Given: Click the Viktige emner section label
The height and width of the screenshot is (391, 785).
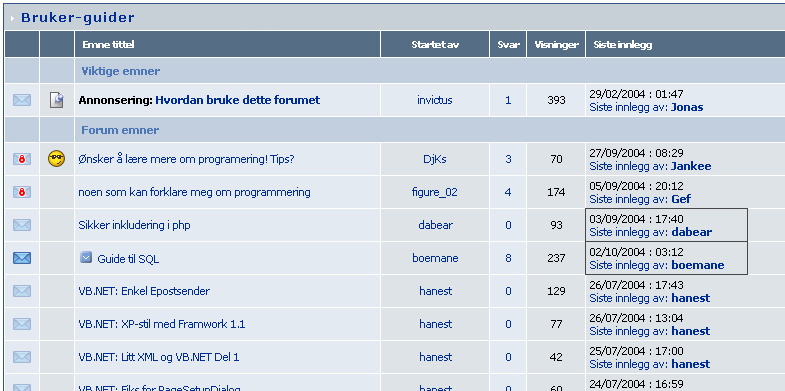Looking at the screenshot, I should (121, 71).
